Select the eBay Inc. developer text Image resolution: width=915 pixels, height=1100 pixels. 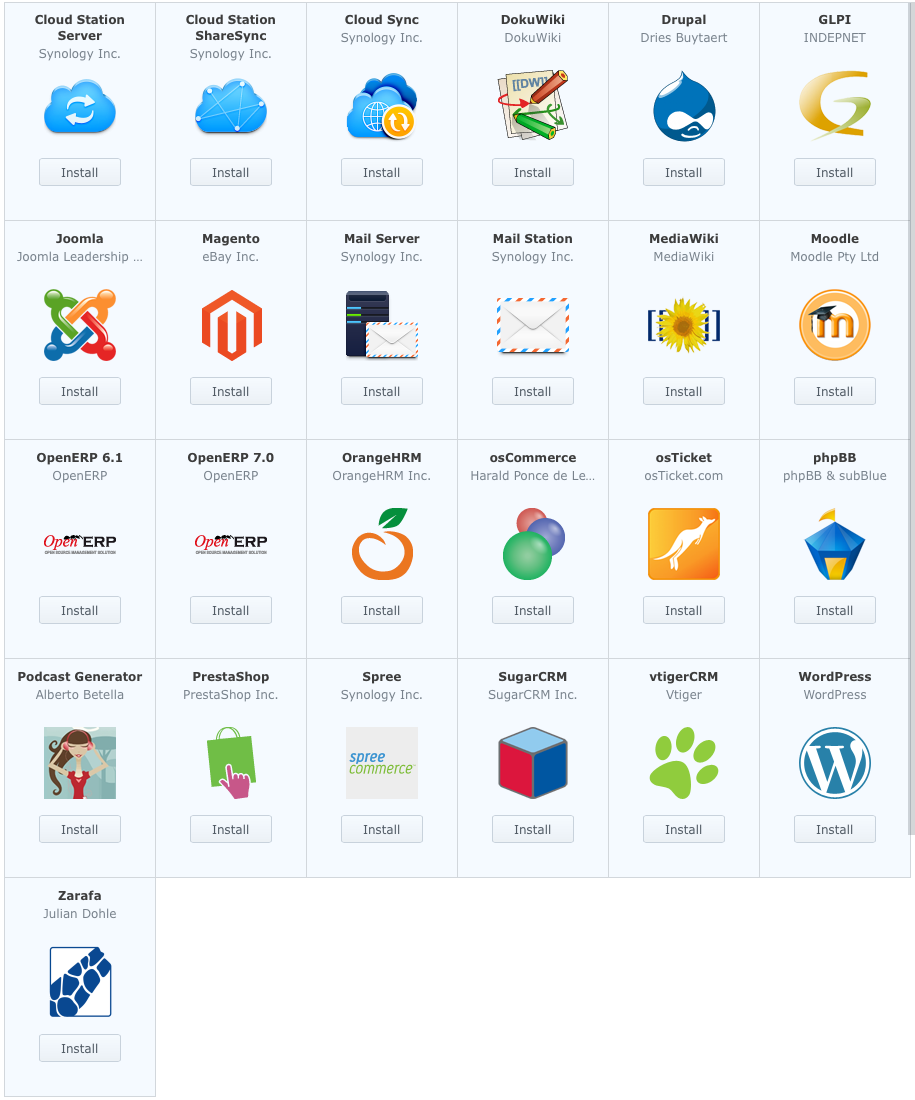pos(231,257)
